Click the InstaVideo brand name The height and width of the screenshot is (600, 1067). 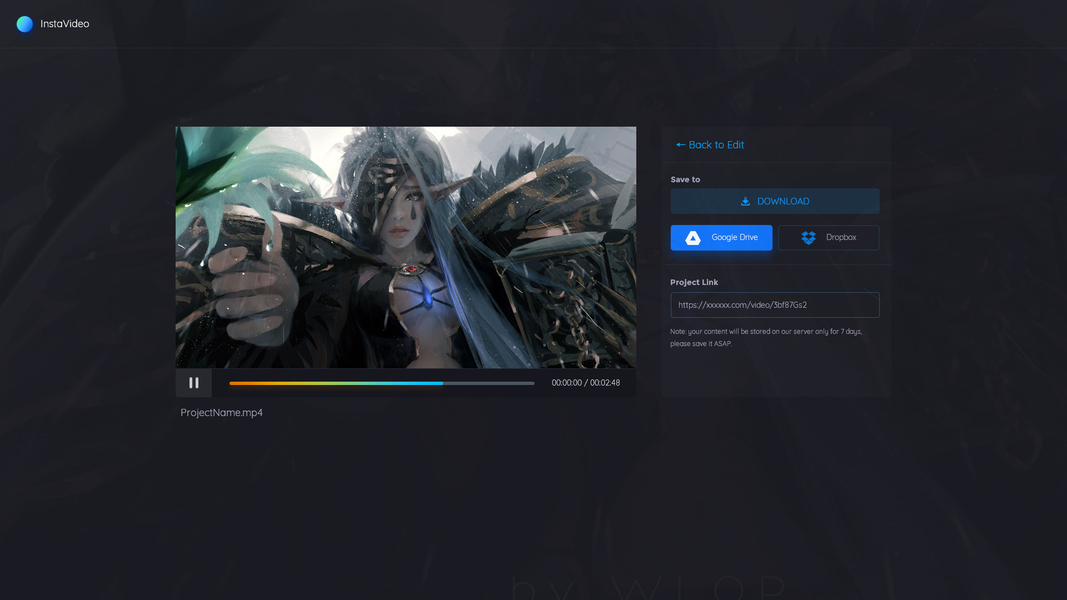(65, 24)
